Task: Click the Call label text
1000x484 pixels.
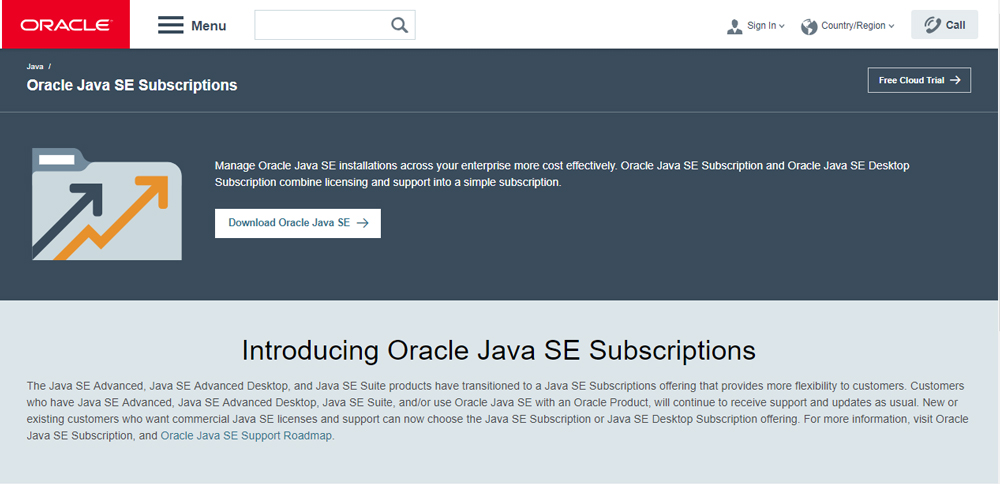Action: coord(956,25)
